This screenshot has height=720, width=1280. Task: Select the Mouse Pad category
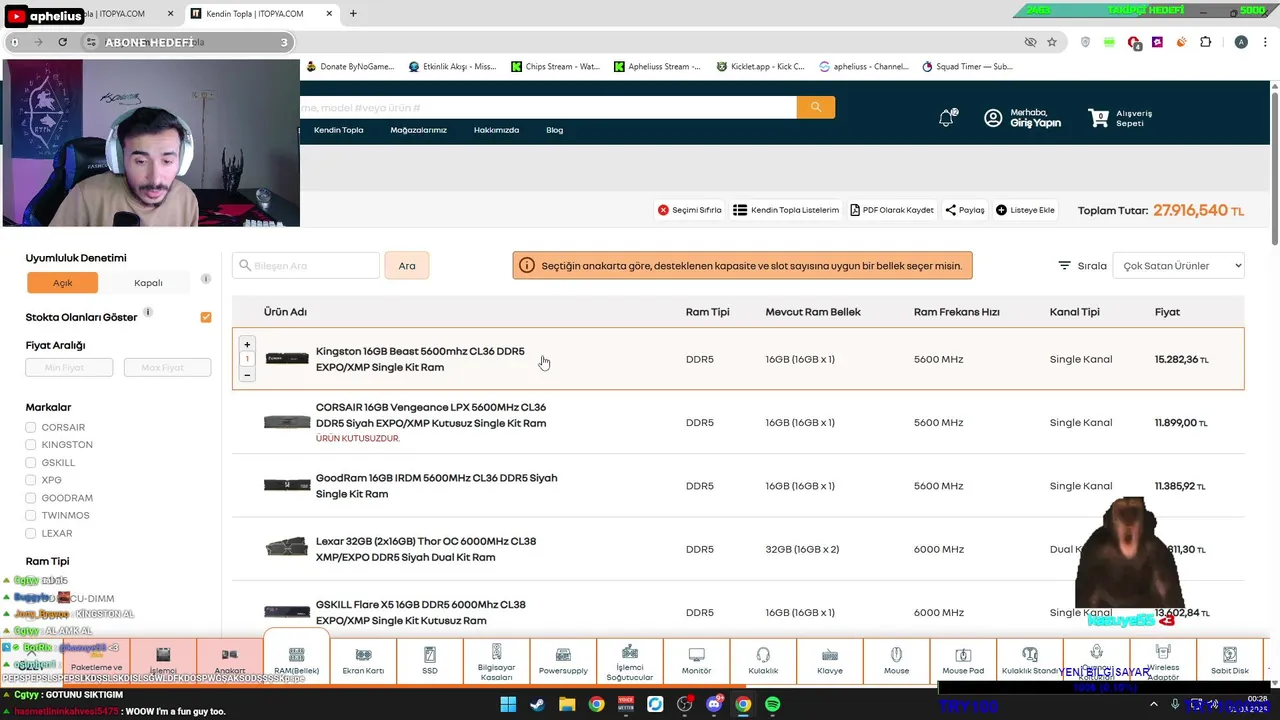(x=963, y=660)
